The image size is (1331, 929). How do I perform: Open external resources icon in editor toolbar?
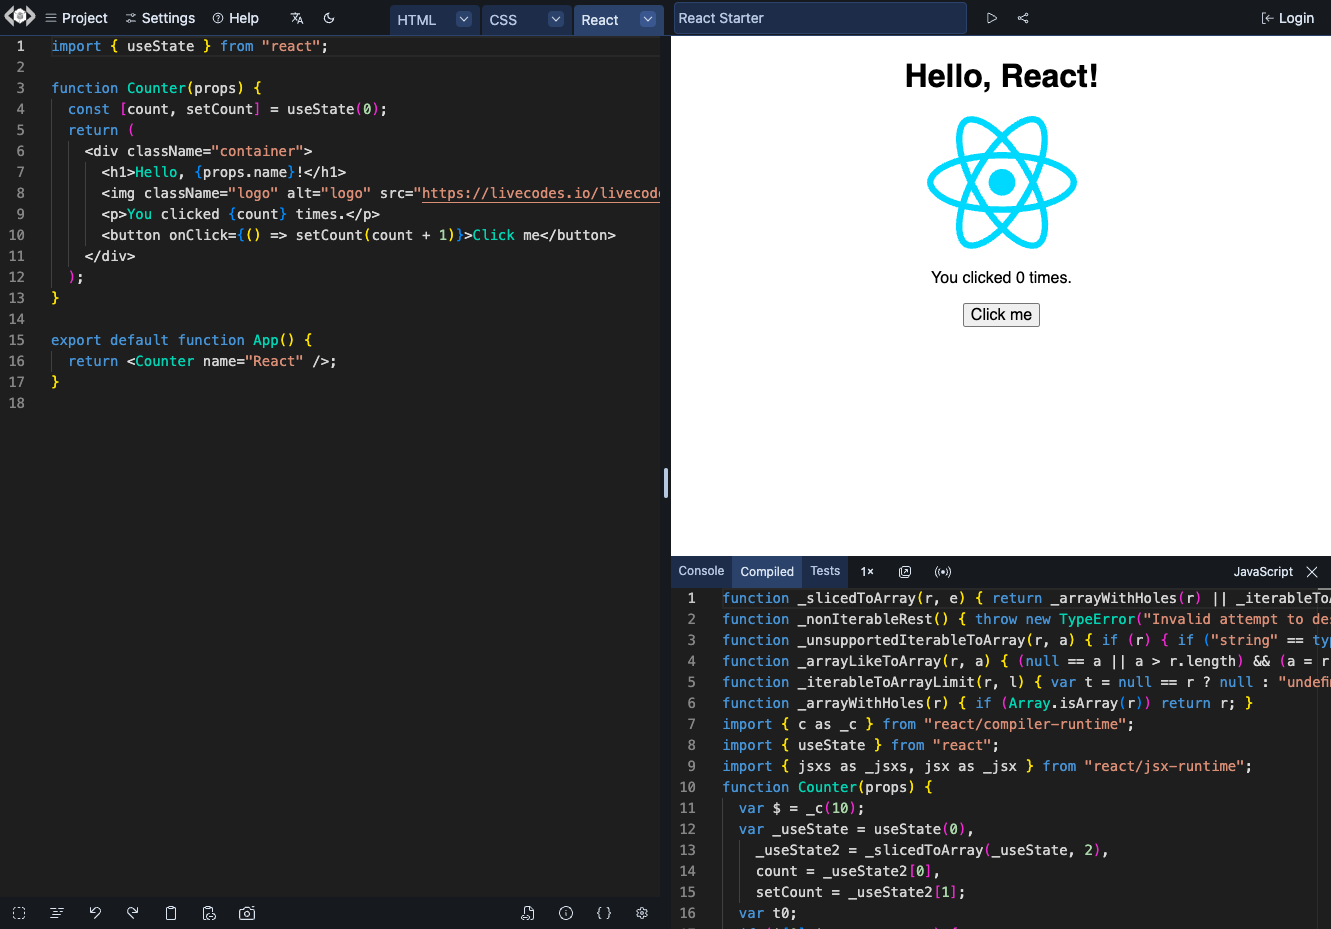[x=528, y=913]
